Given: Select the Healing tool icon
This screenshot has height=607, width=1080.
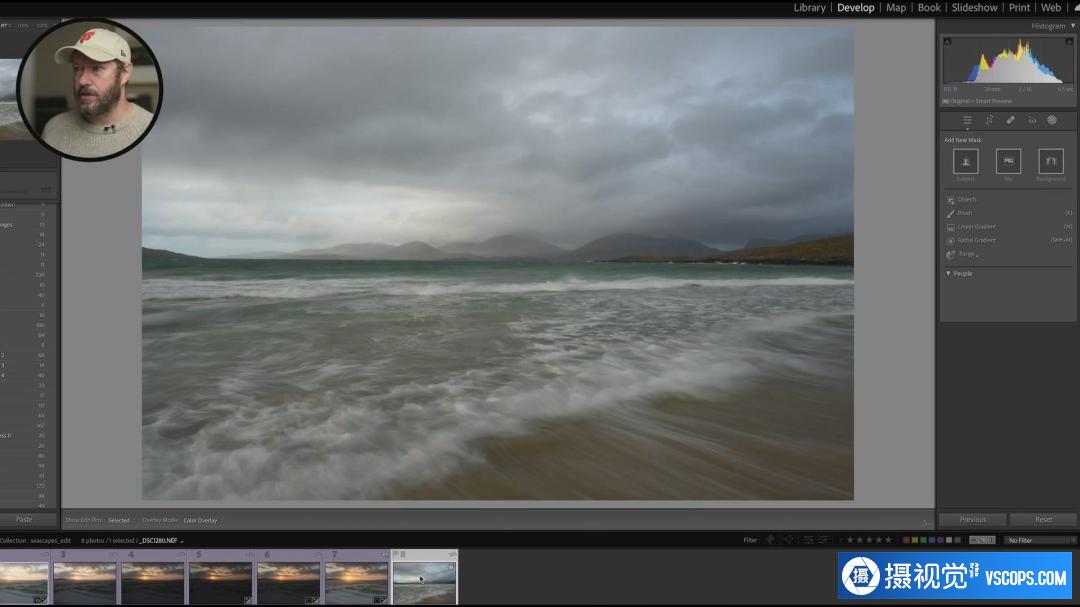Looking at the screenshot, I should (x=1010, y=120).
